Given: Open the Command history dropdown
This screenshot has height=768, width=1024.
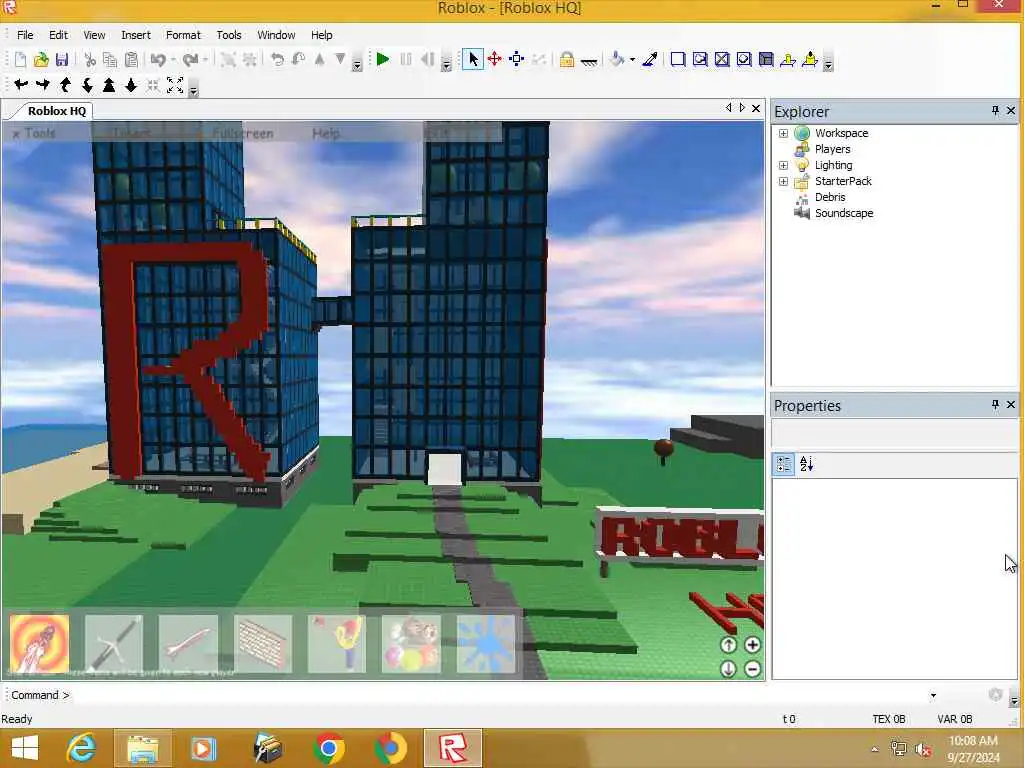Looking at the screenshot, I should pos(933,696).
